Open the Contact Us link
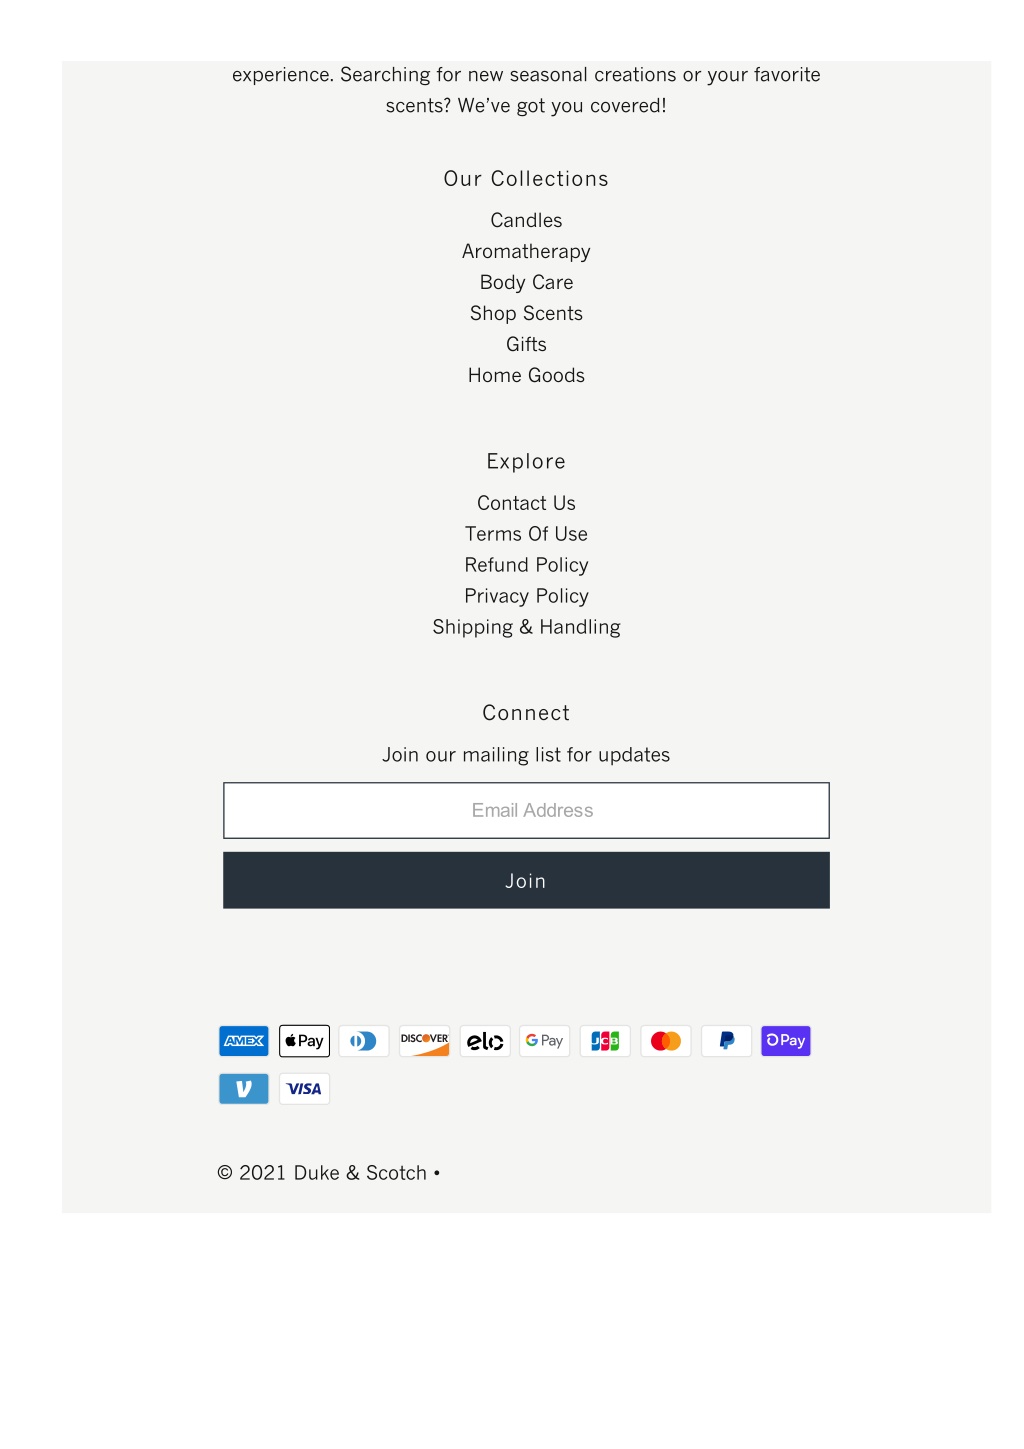Image resolution: width=1024 pixels, height=1449 pixels. (526, 503)
